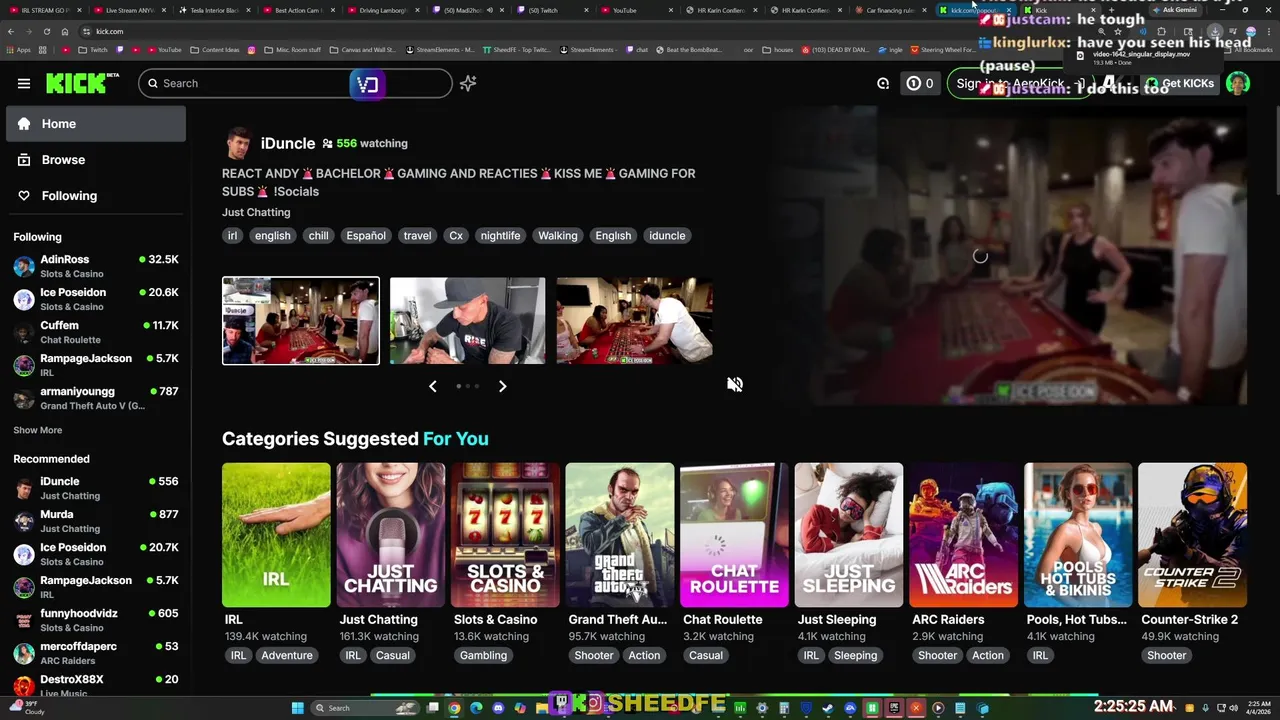1280x720 pixels.
Task: Open the Chat Roulette category card
Action: [734, 535]
